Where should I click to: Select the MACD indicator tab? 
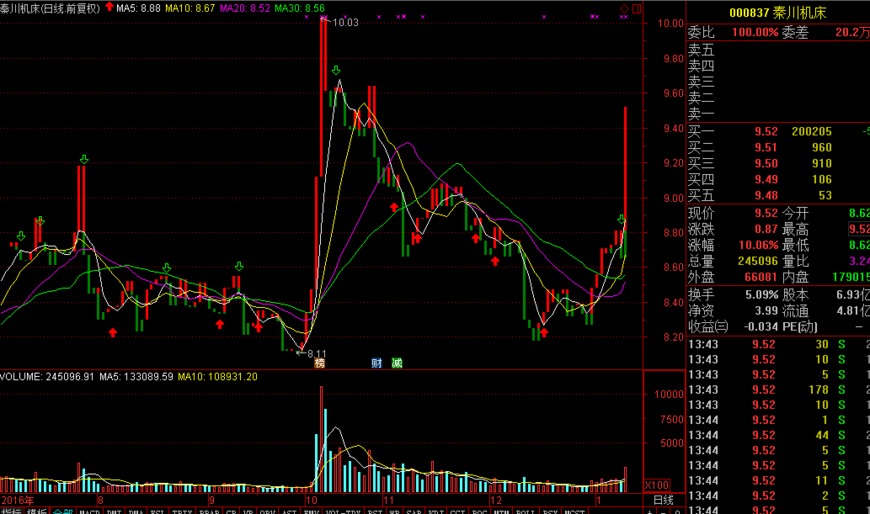point(89,511)
